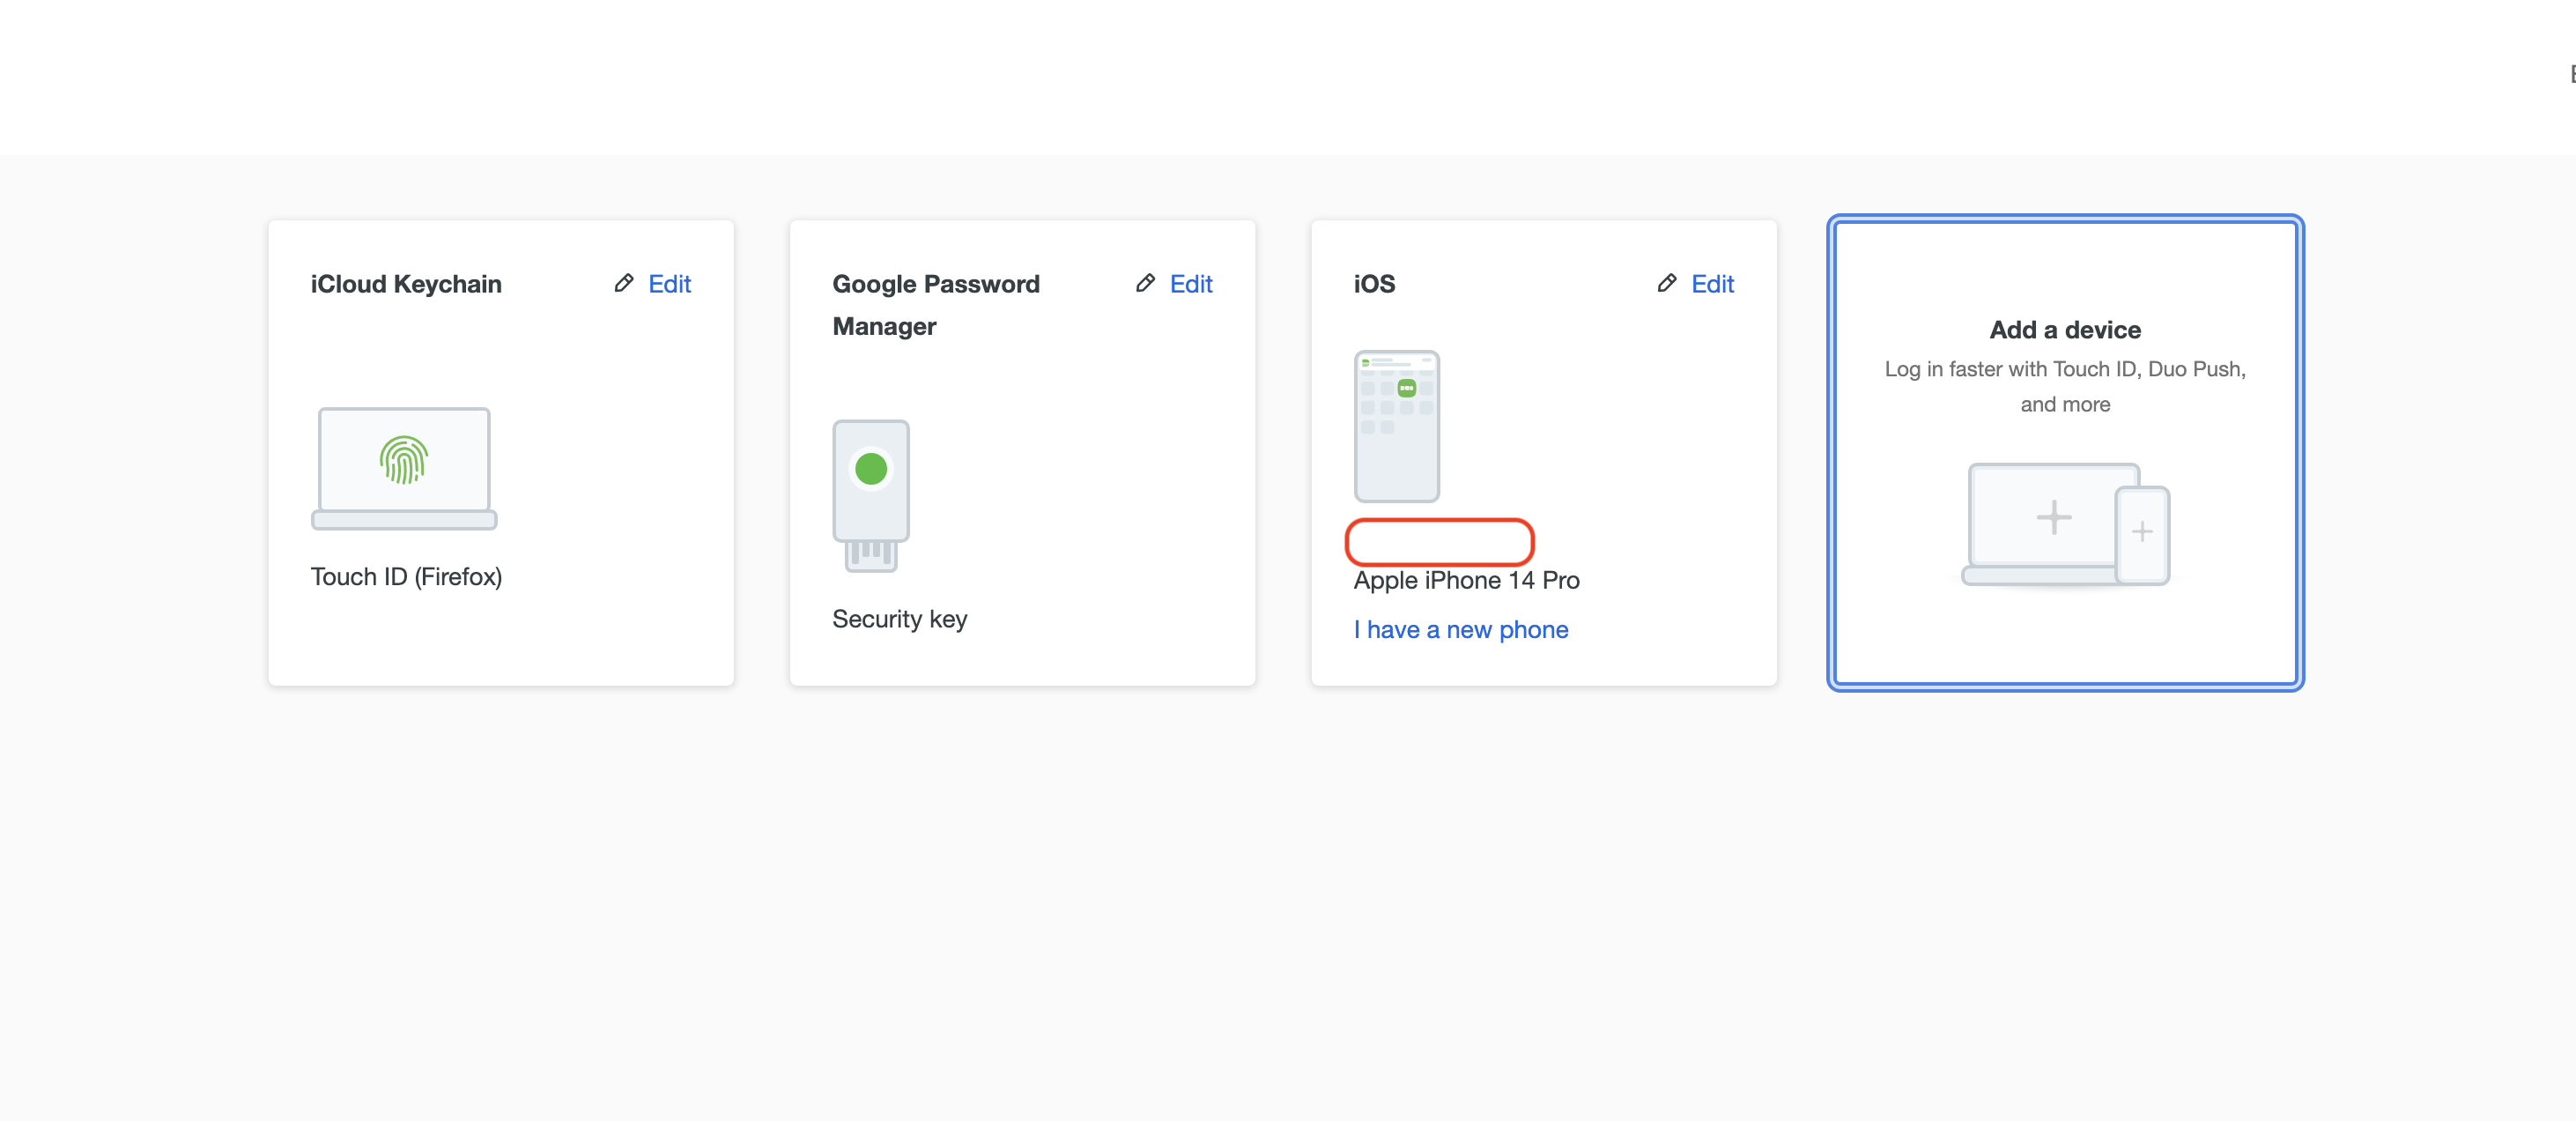2576x1121 pixels.
Task: Click the pencil icon on iCloud Keychain card
Action: tap(624, 283)
